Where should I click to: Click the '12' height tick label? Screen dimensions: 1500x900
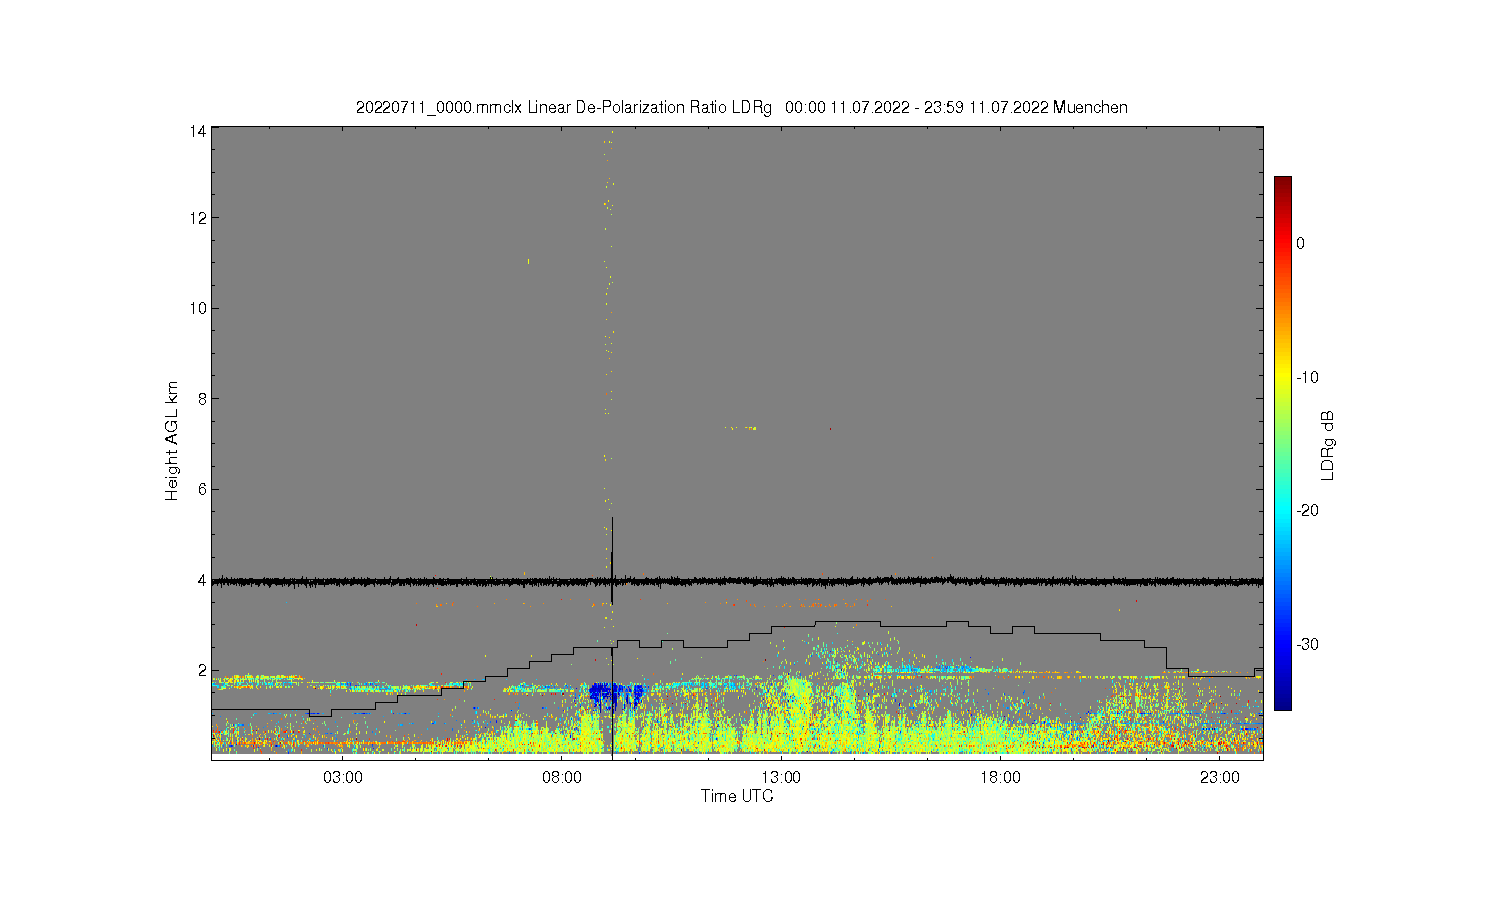tap(198, 218)
